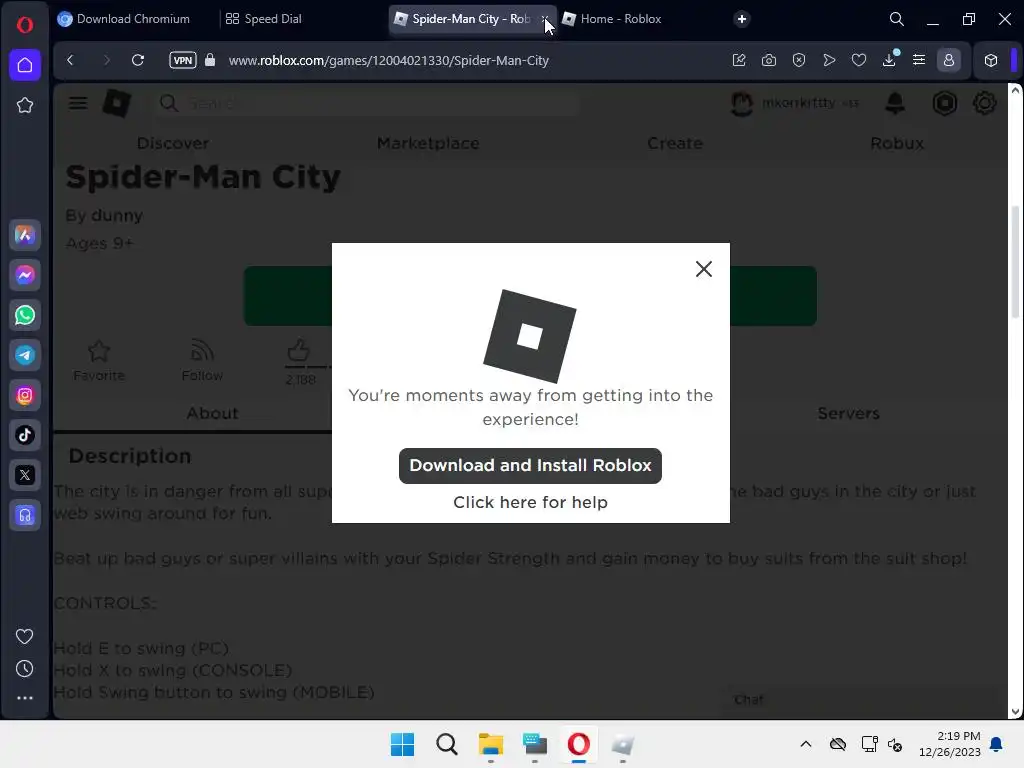Click the Opera logo menu icon
Screen dimensions: 1024x768
point(25,25)
